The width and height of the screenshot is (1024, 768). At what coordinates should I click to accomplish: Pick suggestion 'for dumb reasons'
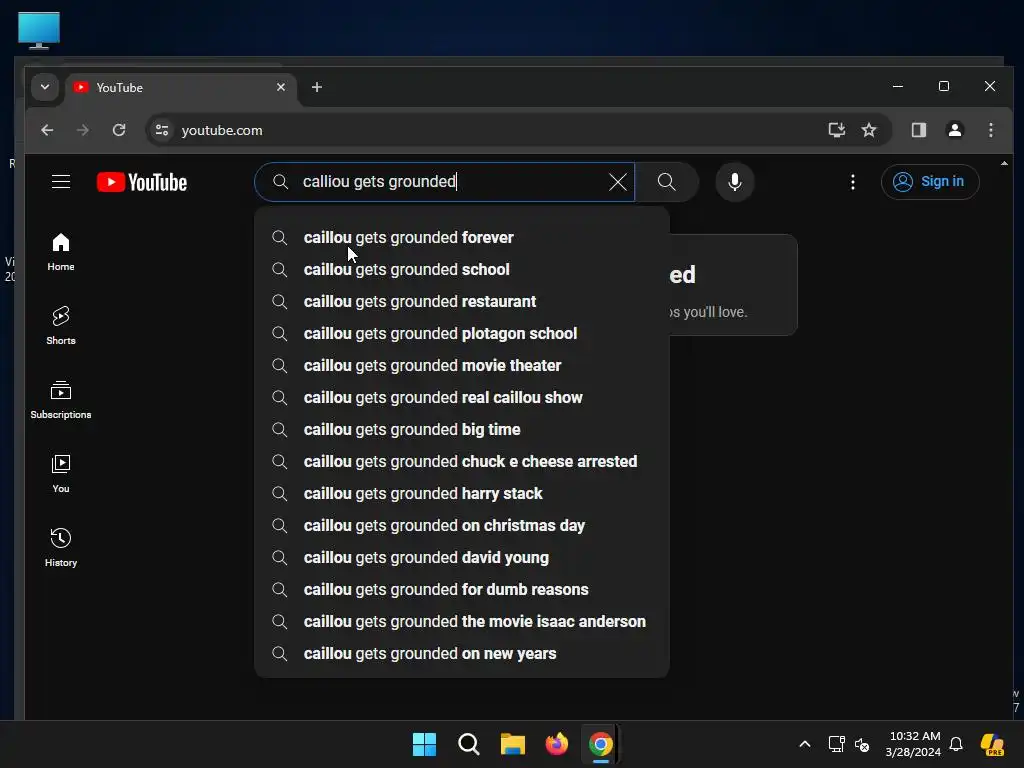pos(462,590)
